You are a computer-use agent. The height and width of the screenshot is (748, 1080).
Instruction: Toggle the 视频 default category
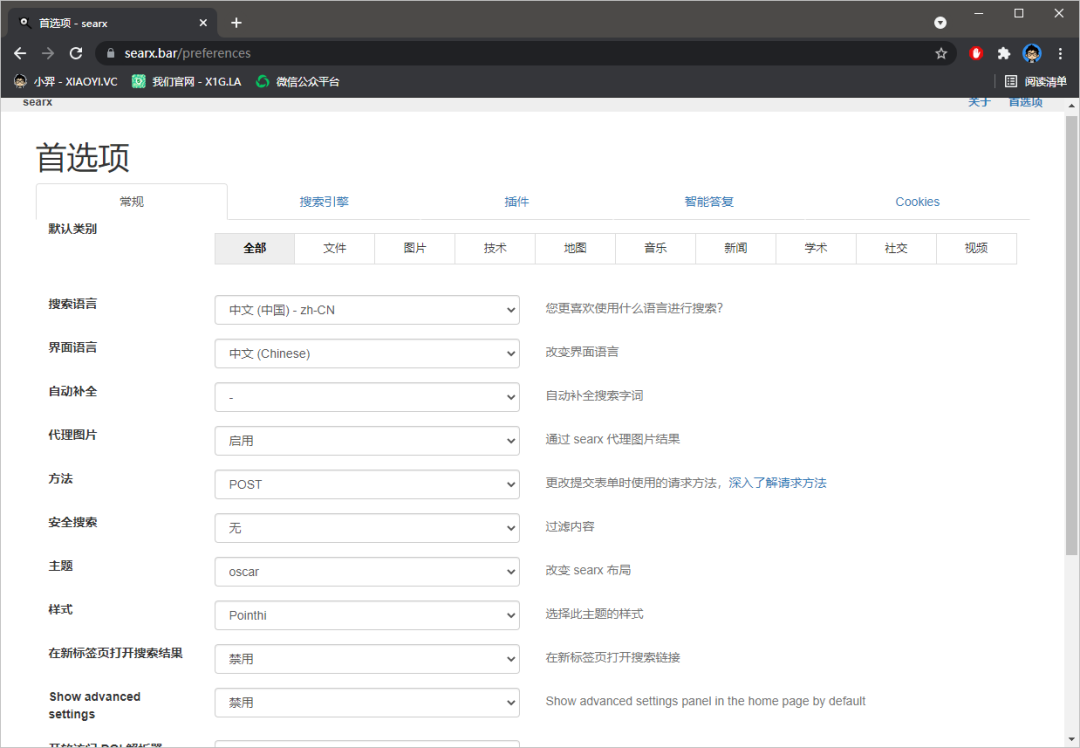coord(976,248)
